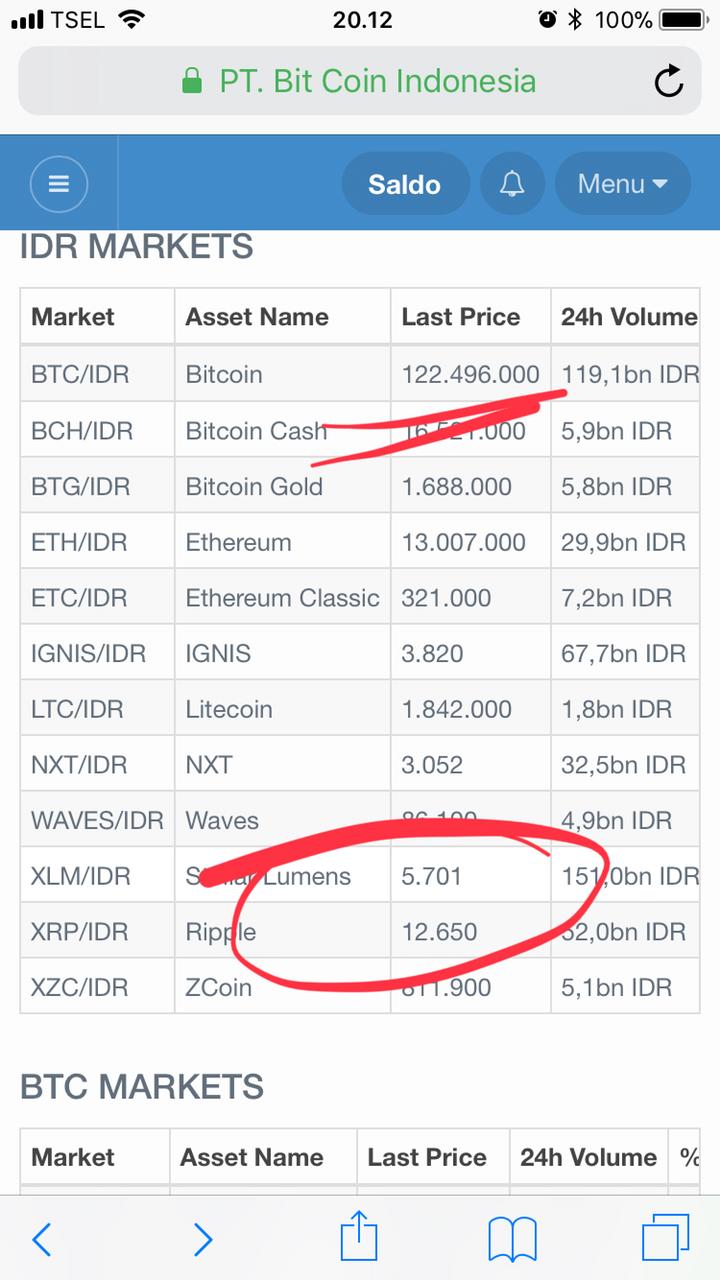Open the XZC/IDR market

tap(80, 988)
